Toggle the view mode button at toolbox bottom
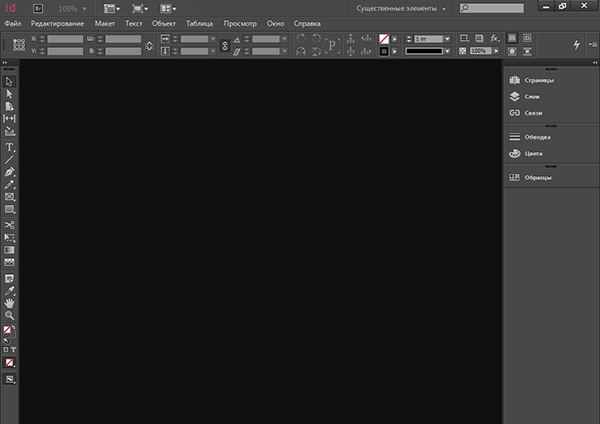The height and width of the screenshot is (424, 600). (x=9, y=379)
